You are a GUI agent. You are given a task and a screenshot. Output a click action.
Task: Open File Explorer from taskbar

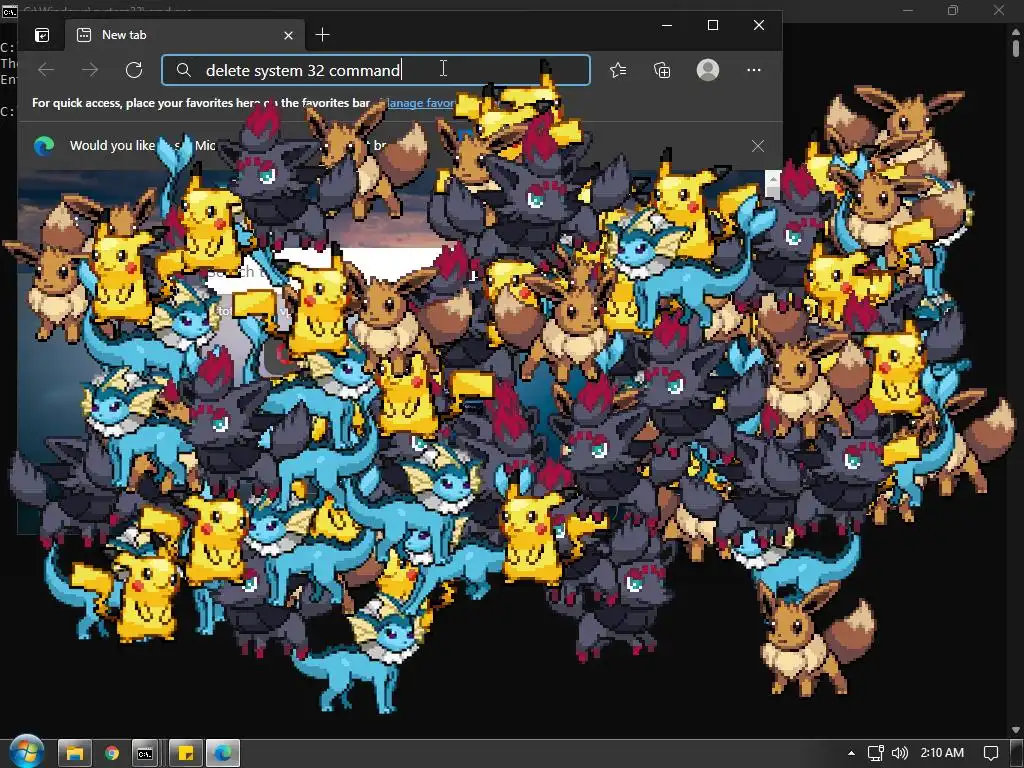pos(74,753)
